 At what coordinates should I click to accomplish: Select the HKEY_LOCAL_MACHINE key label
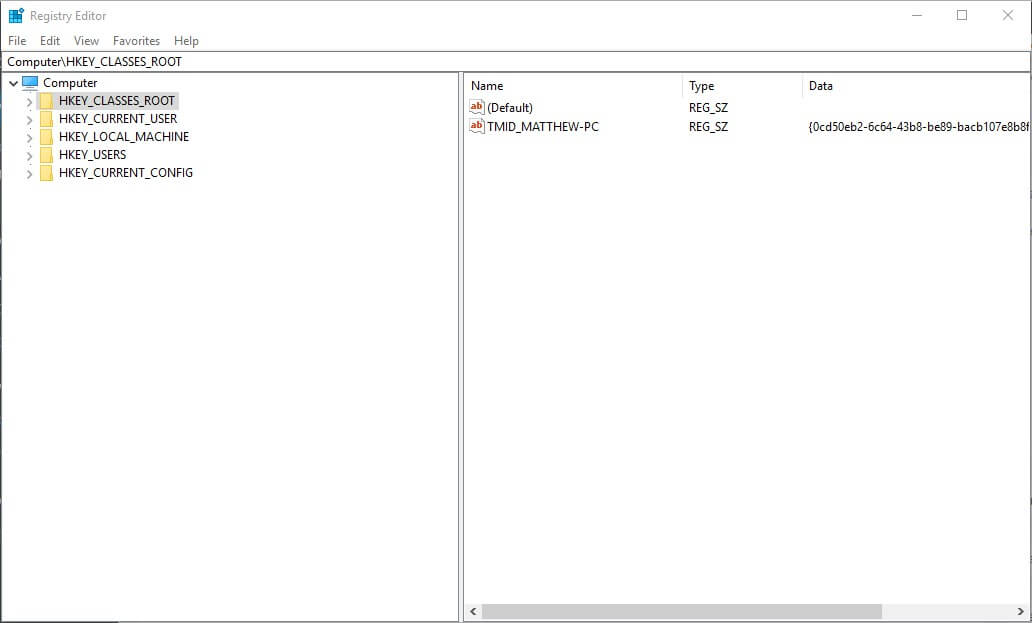124,137
